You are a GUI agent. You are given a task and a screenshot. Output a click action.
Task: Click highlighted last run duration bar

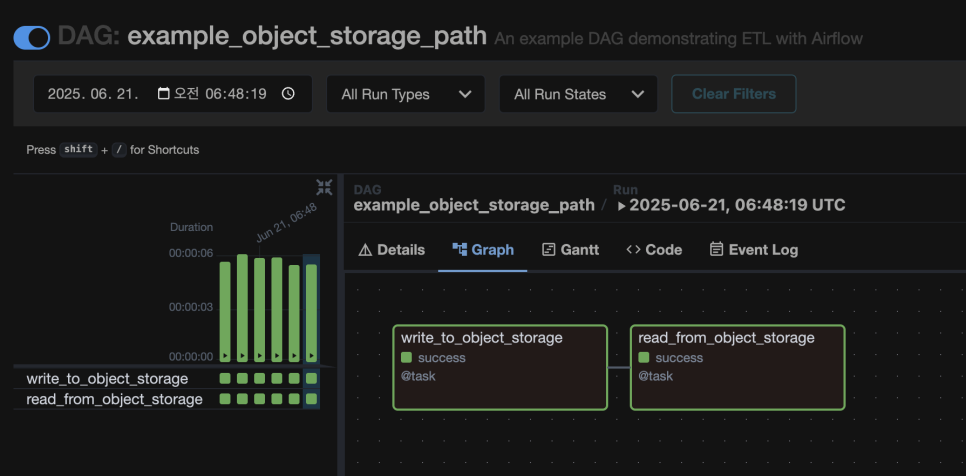coord(311,313)
